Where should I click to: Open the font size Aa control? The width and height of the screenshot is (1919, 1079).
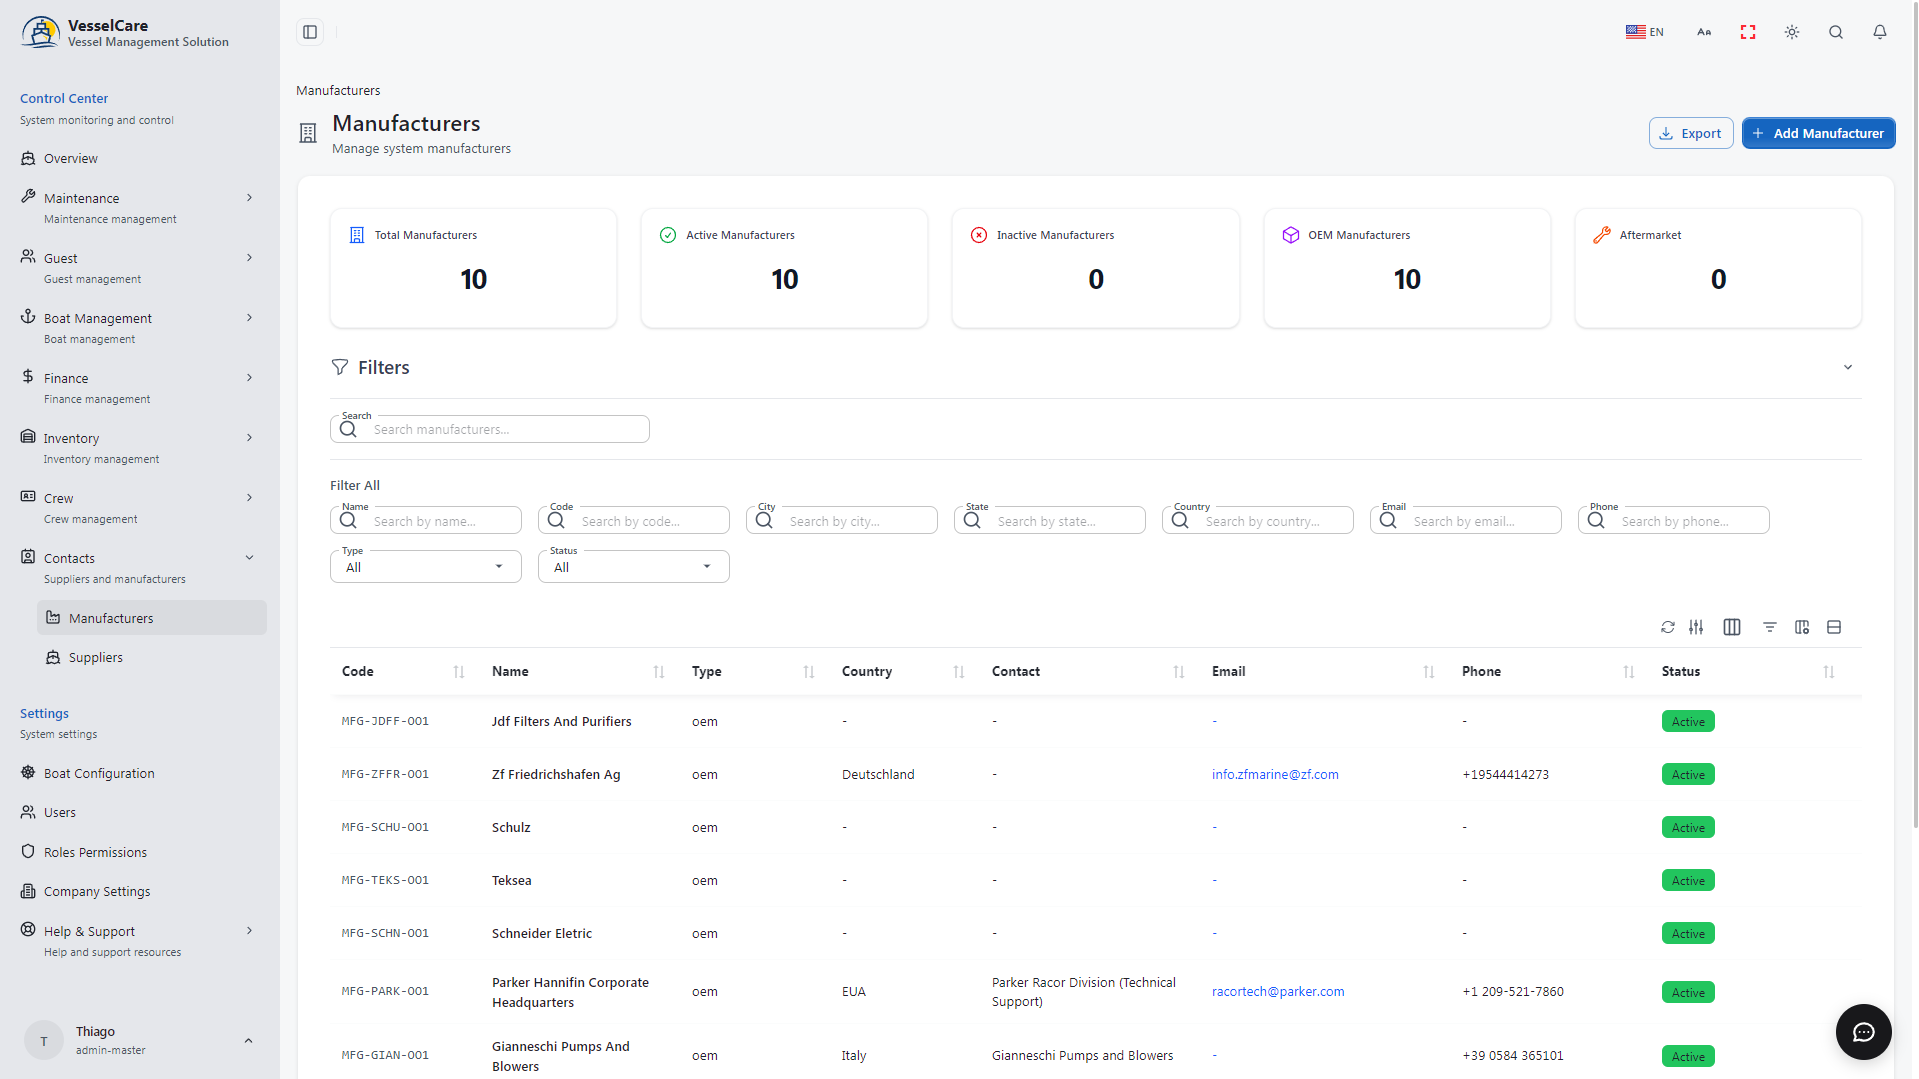pos(1704,32)
